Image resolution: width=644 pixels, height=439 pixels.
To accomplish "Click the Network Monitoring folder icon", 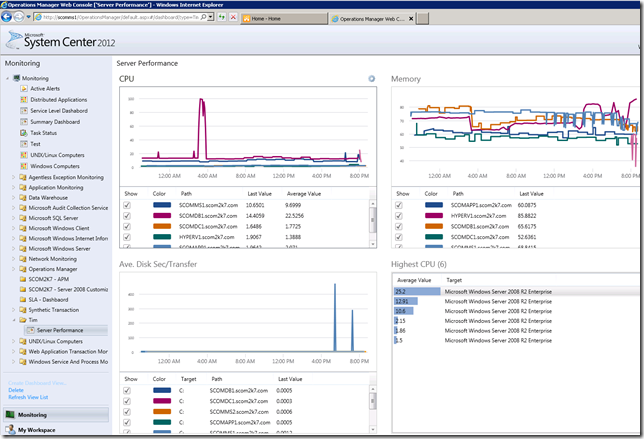I will pos(23,259).
